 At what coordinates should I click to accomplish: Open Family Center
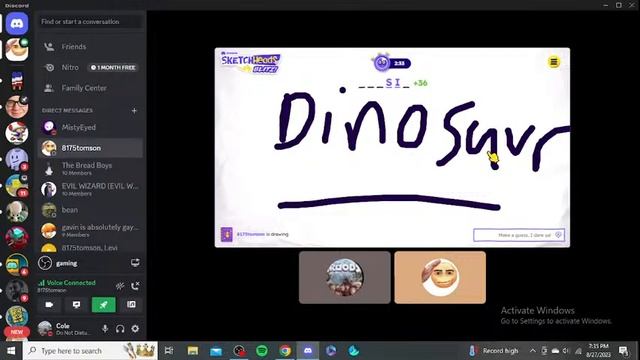[x=90, y=88]
